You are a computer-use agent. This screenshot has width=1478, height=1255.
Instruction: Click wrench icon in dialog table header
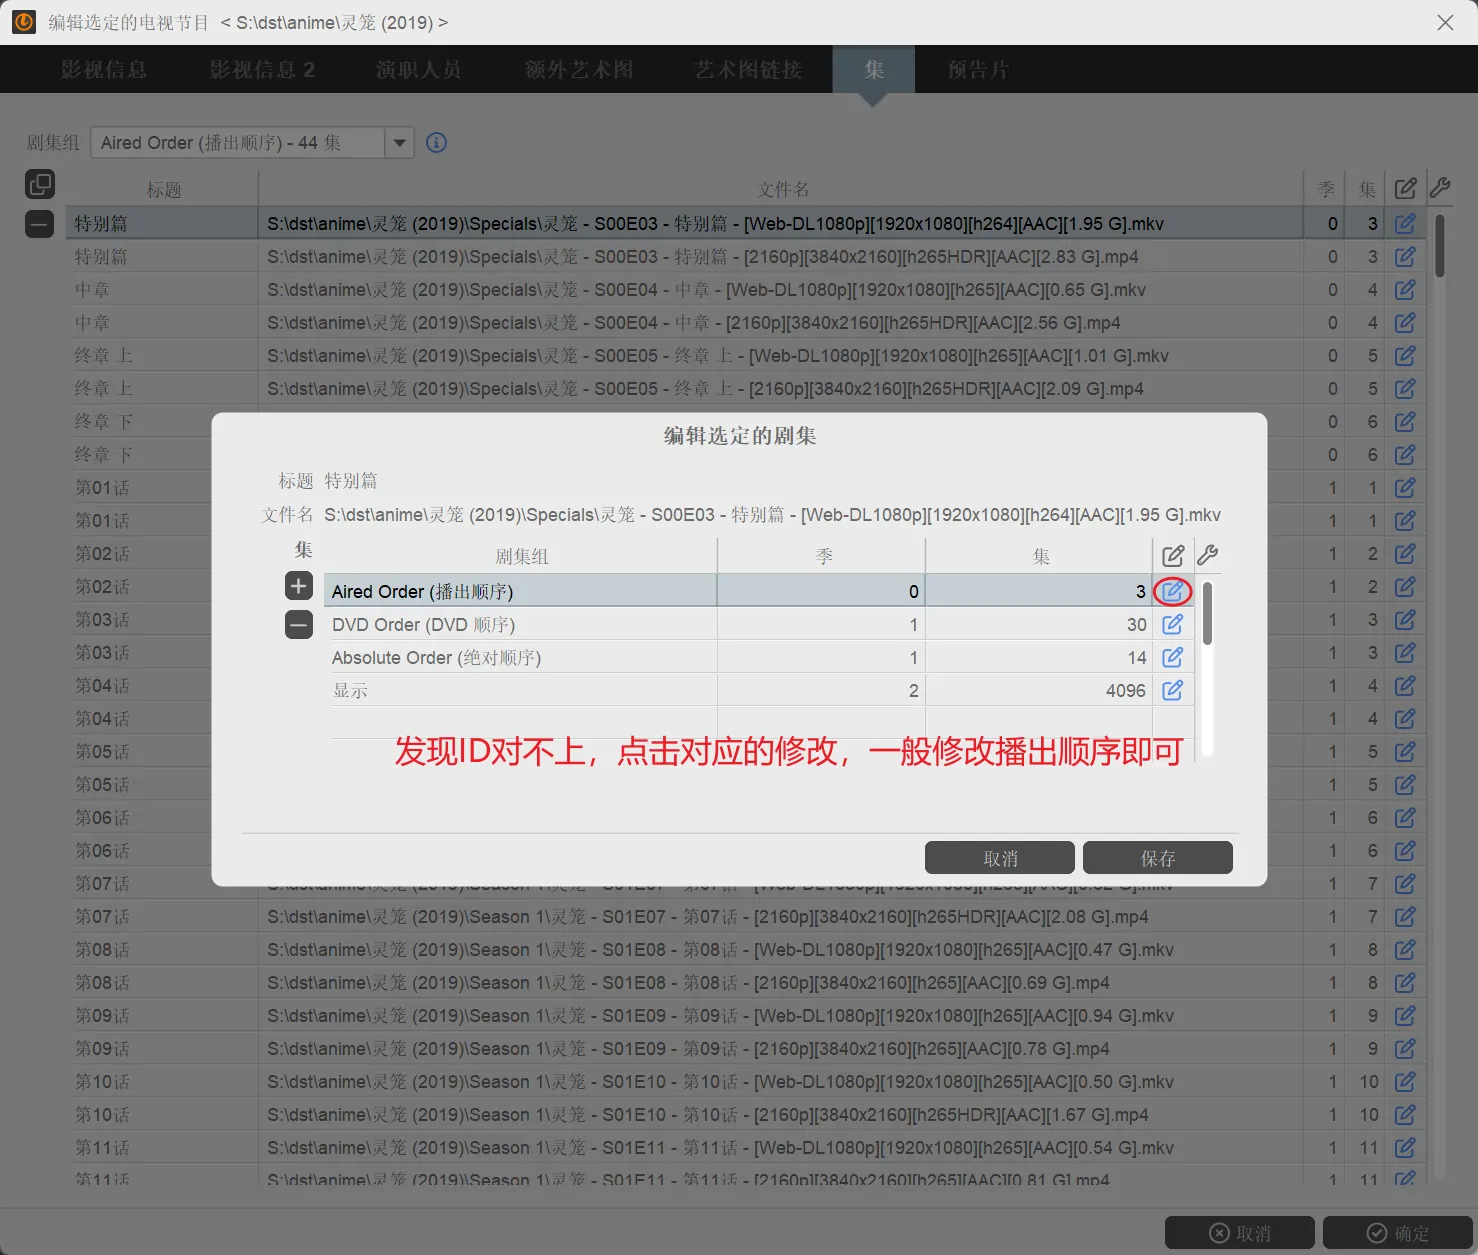1207,555
